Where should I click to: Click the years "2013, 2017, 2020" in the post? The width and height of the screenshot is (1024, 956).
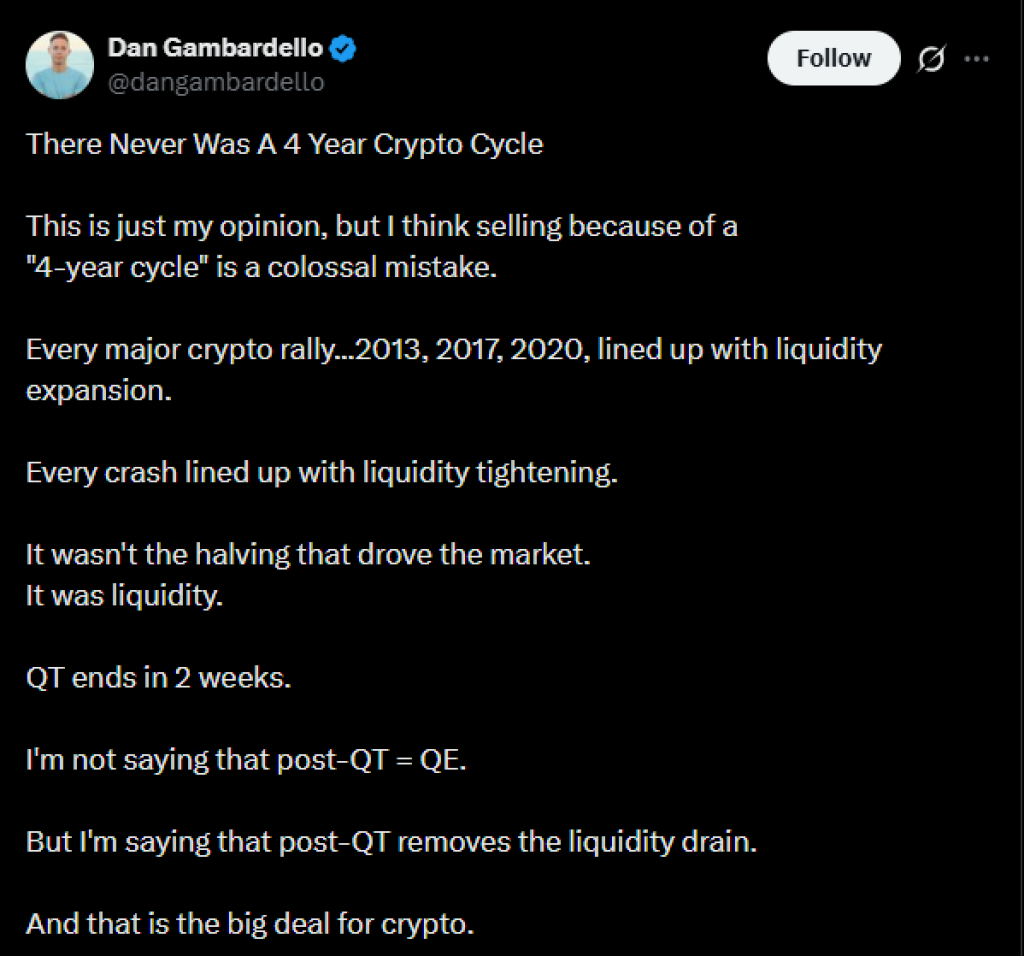click(x=457, y=350)
